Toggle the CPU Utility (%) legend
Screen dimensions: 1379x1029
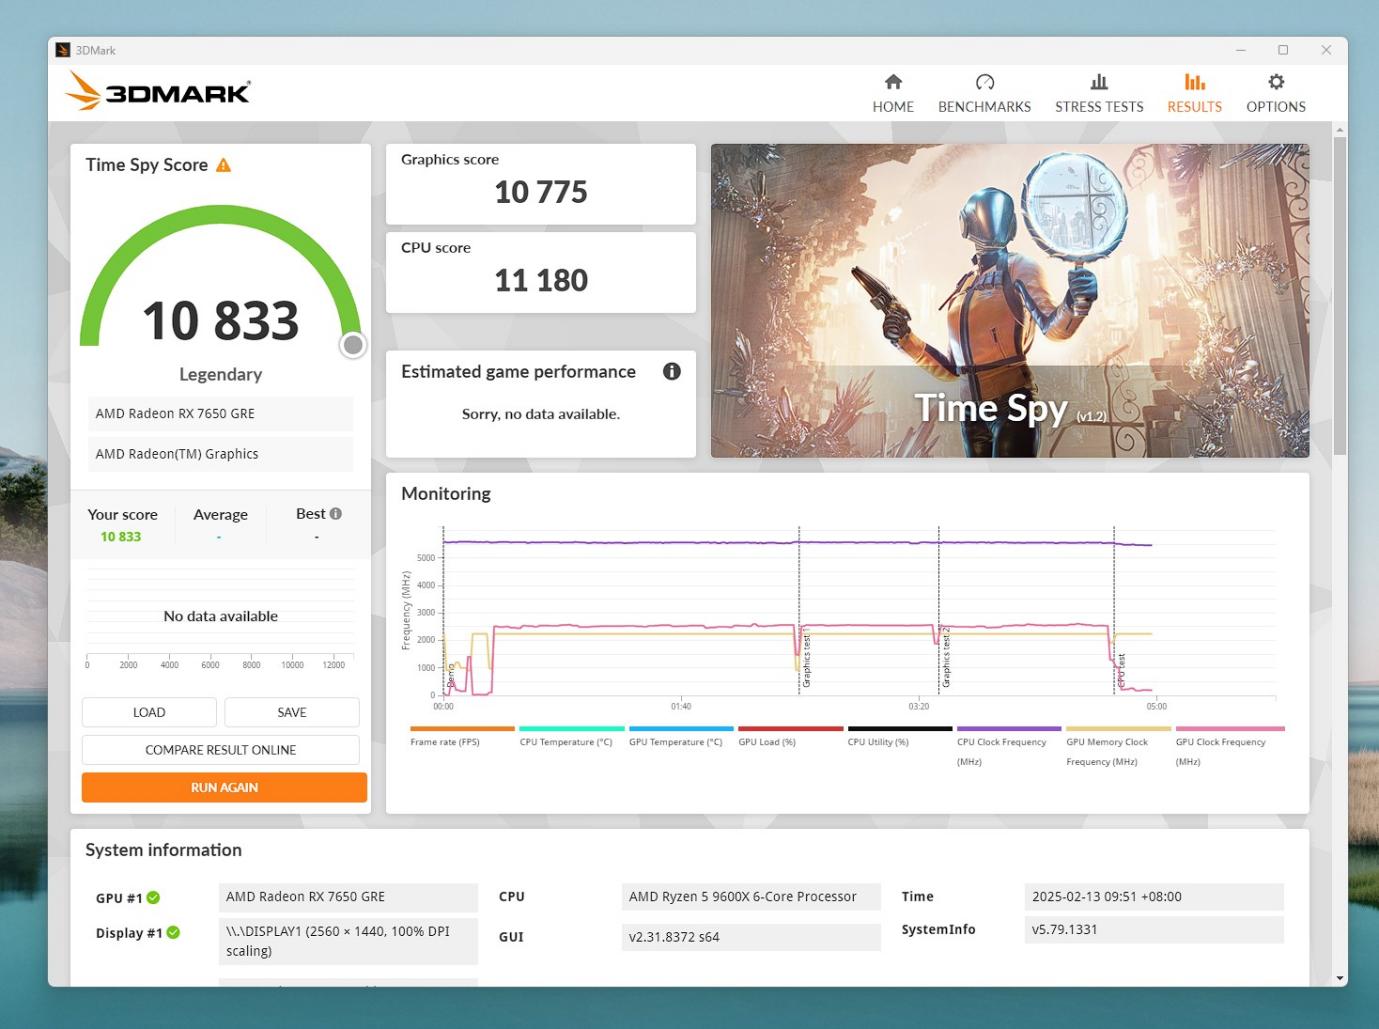pyautogui.click(x=899, y=737)
